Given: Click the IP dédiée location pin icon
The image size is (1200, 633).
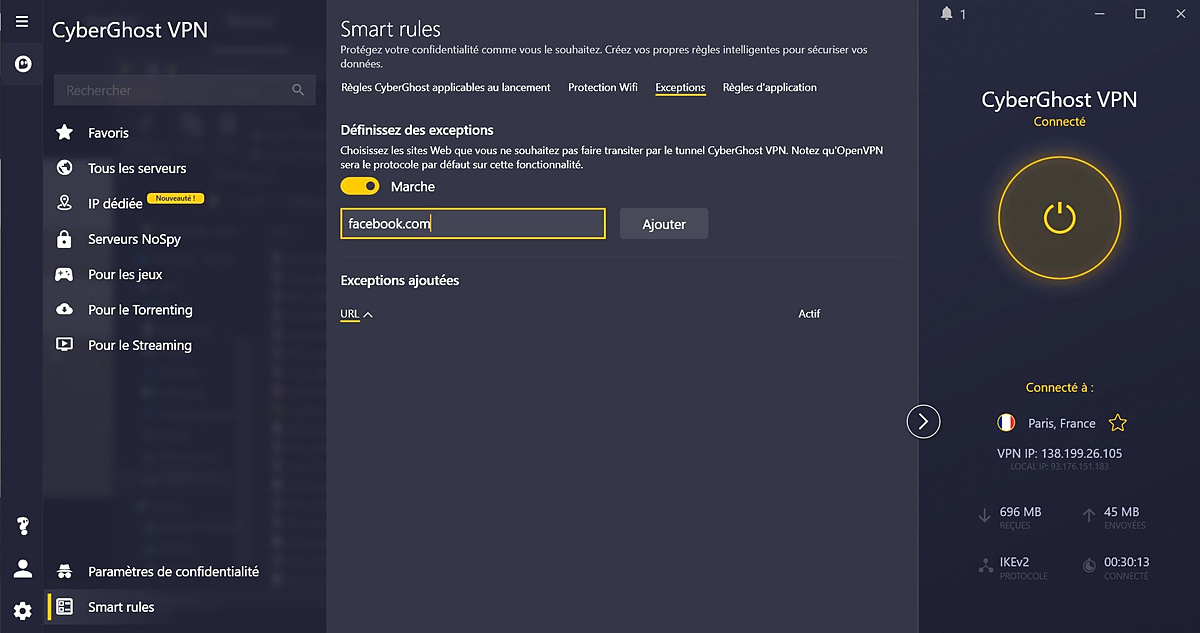Looking at the screenshot, I should (x=64, y=203).
